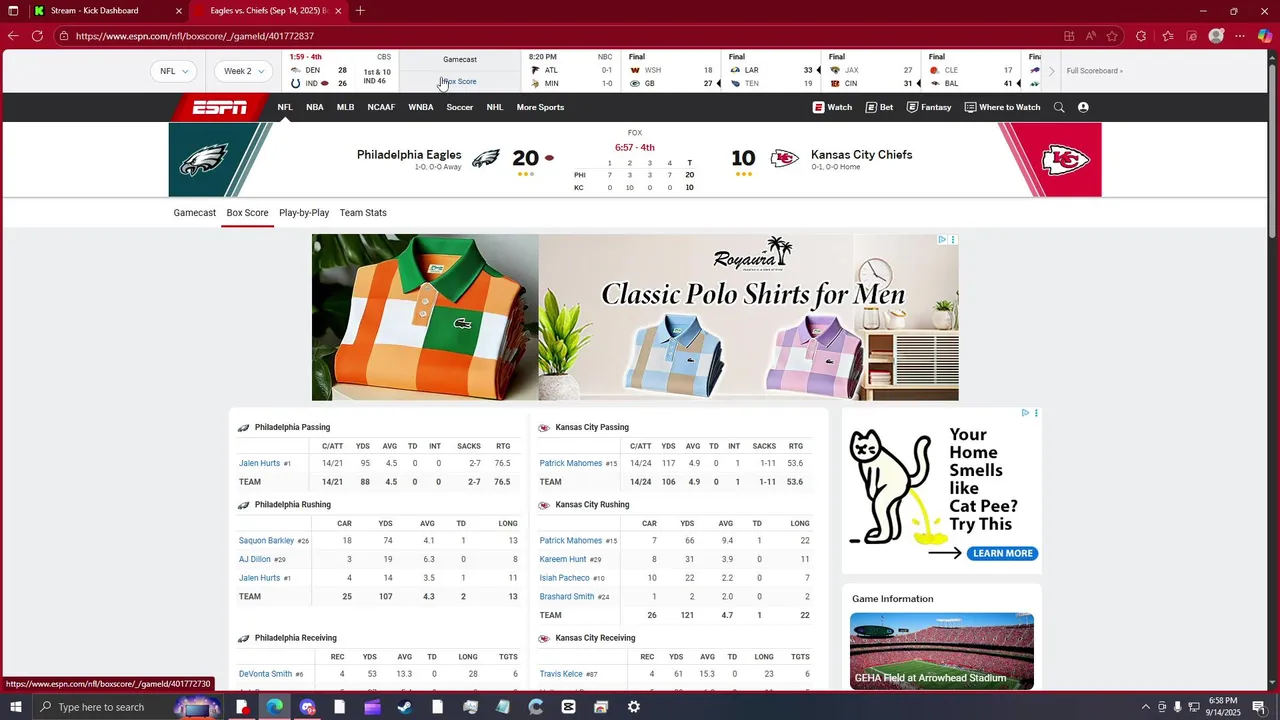Viewport: 1280px width, 720px height.
Task: Open the NCAAF navigation menu item
Action: [381, 107]
